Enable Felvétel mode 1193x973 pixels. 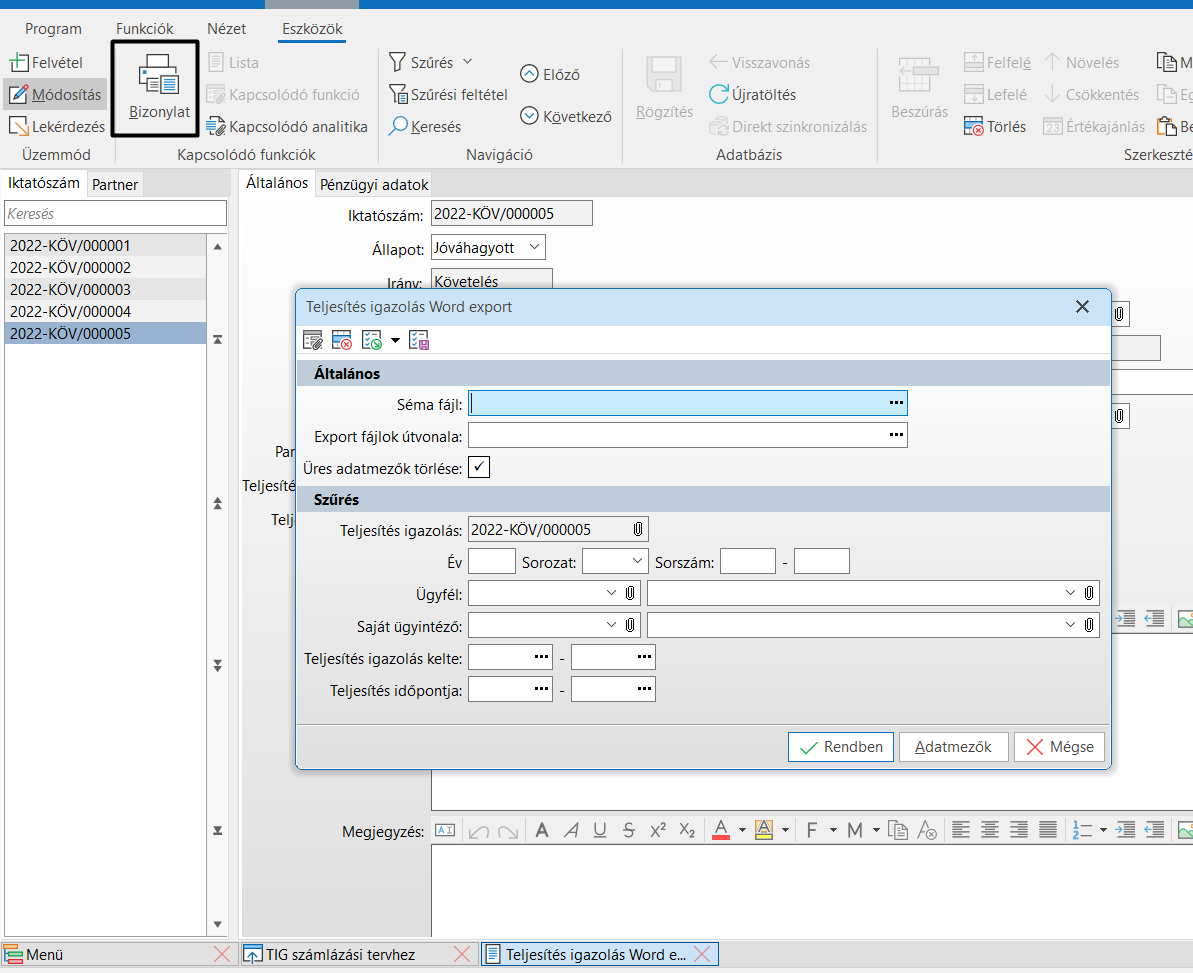click(x=47, y=63)
